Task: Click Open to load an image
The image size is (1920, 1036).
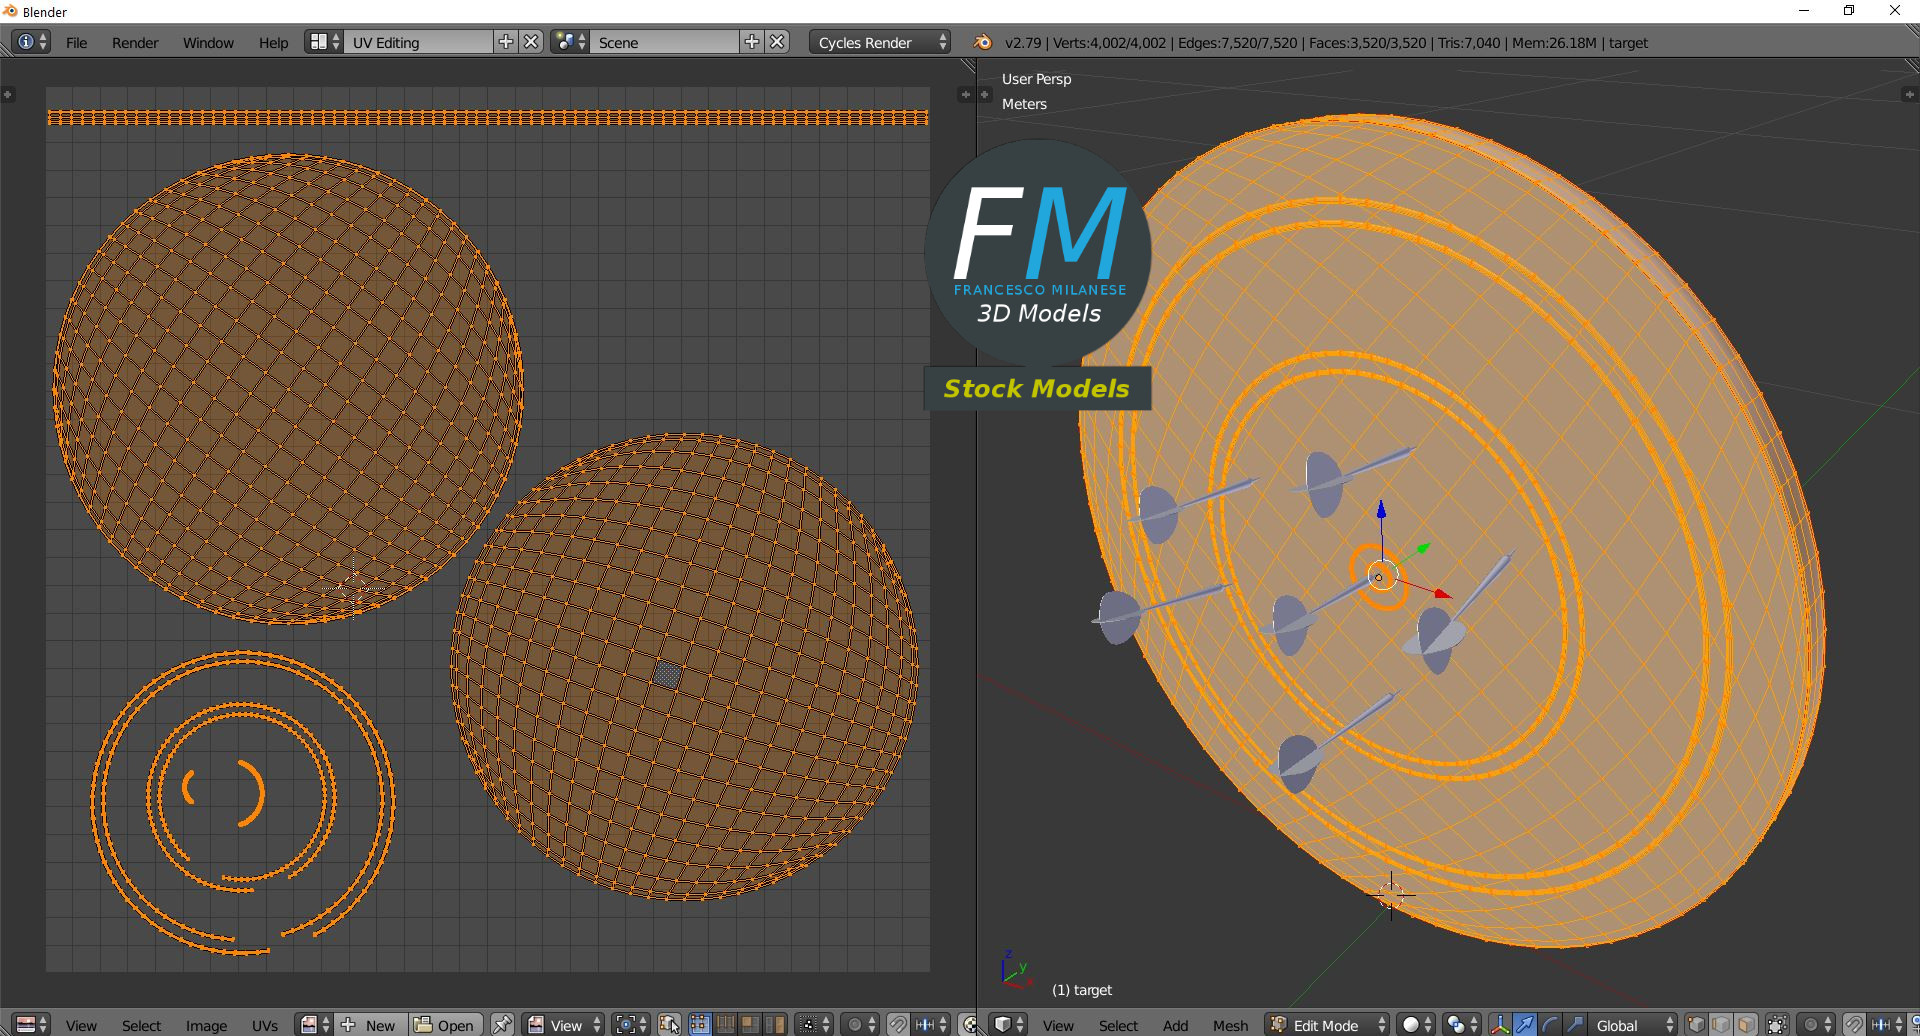Action: coord(446,1024)
